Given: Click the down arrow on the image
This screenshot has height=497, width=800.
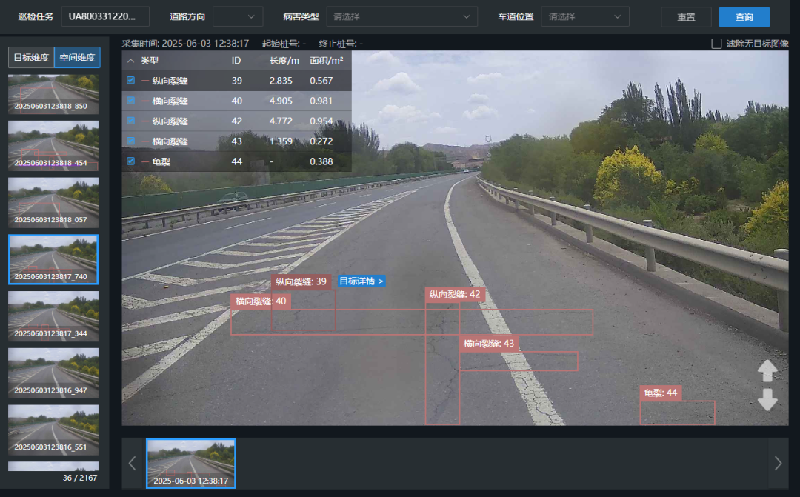Looking at the screenshot, I should pyautogui.click(x=767, y=400).
